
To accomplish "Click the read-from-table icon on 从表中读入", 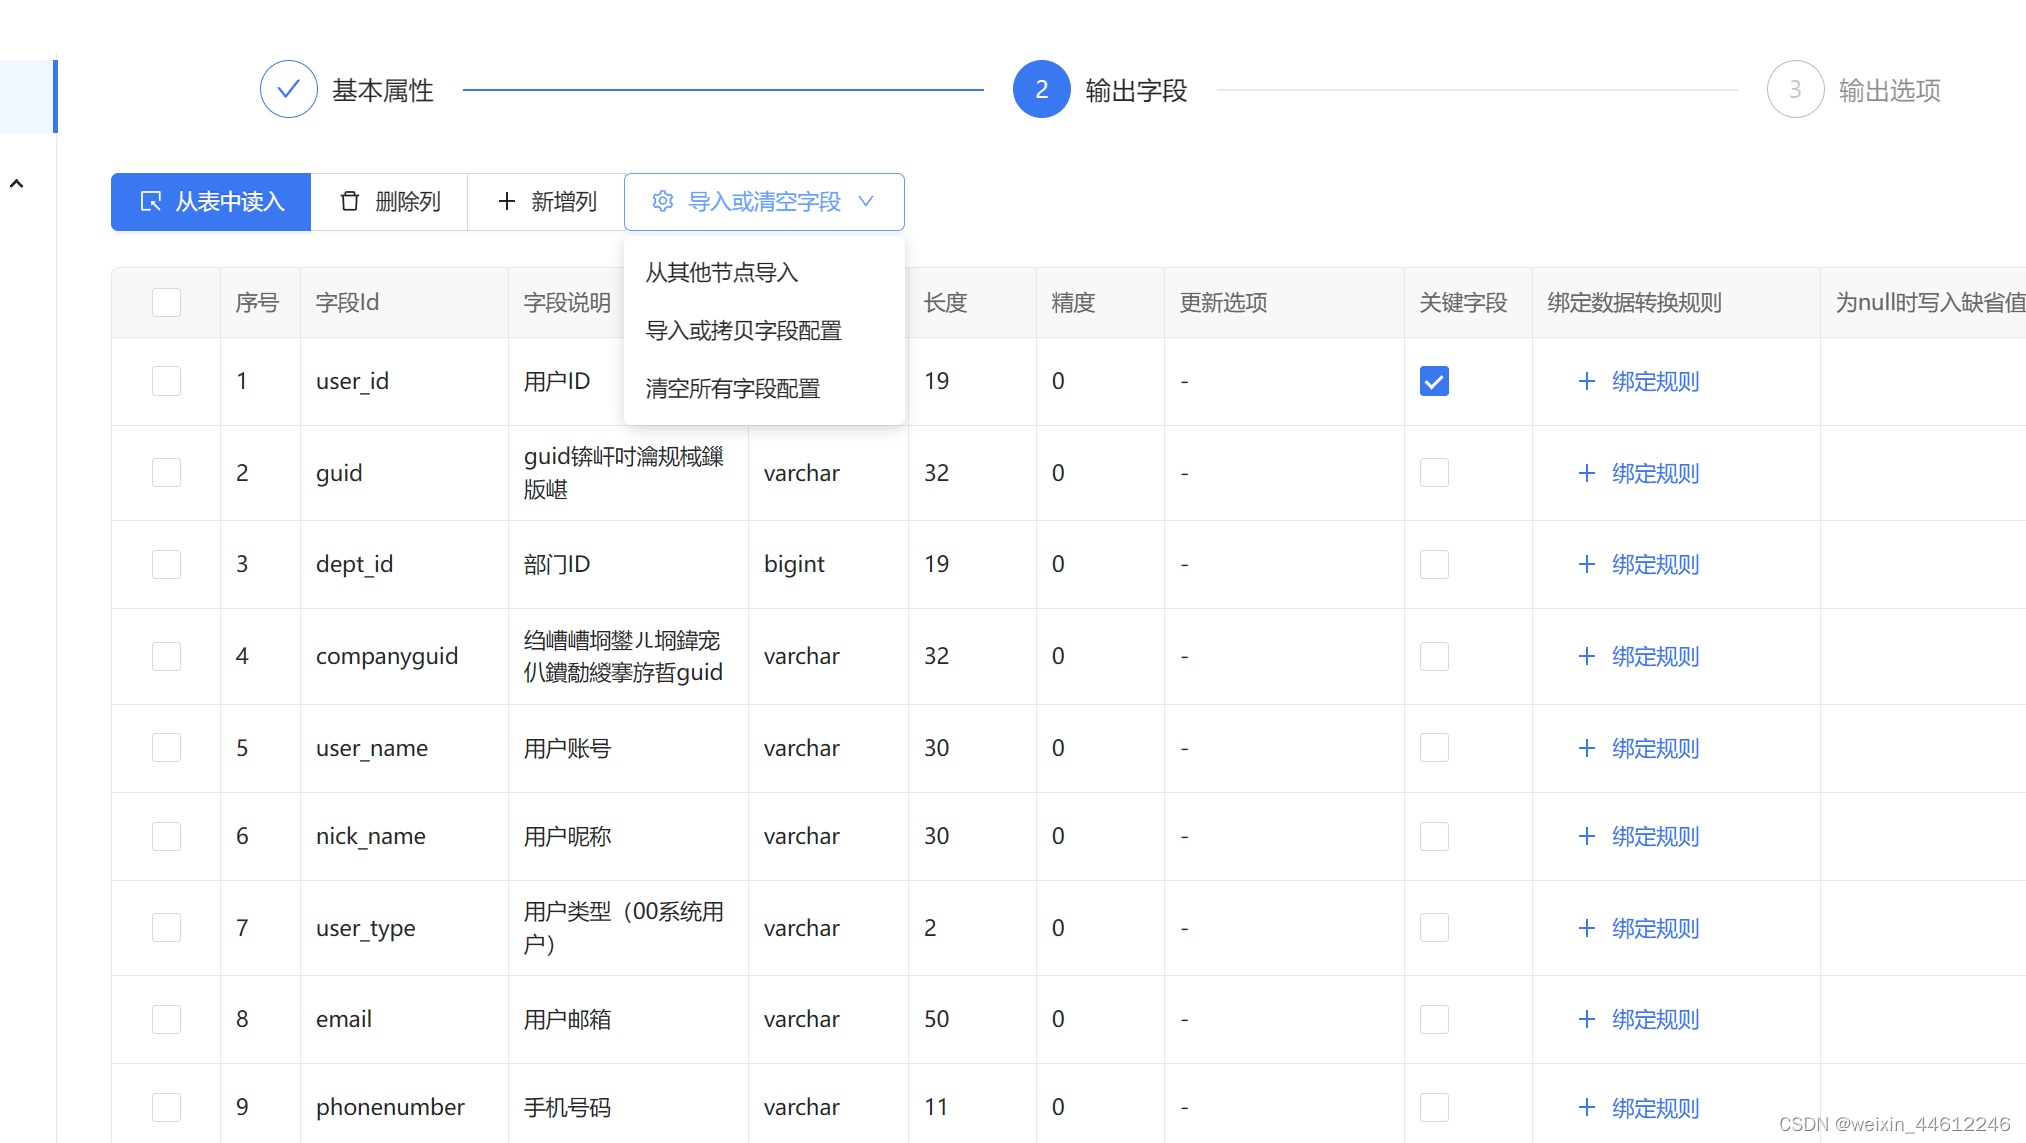I will (x=151, y=202).
